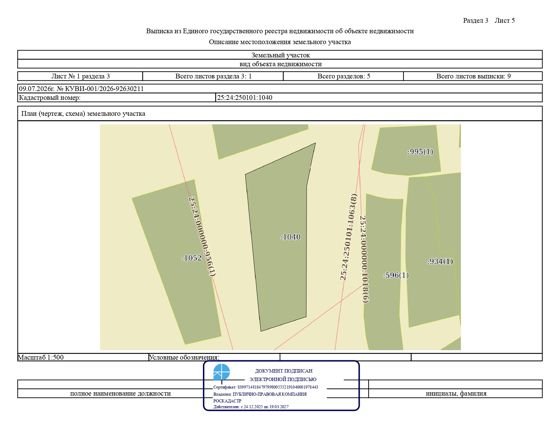Click the 'План (чертеж, схема) земельного участка' heading
The height and width of the screenshot is (433, 560).
tap(83, 114)
